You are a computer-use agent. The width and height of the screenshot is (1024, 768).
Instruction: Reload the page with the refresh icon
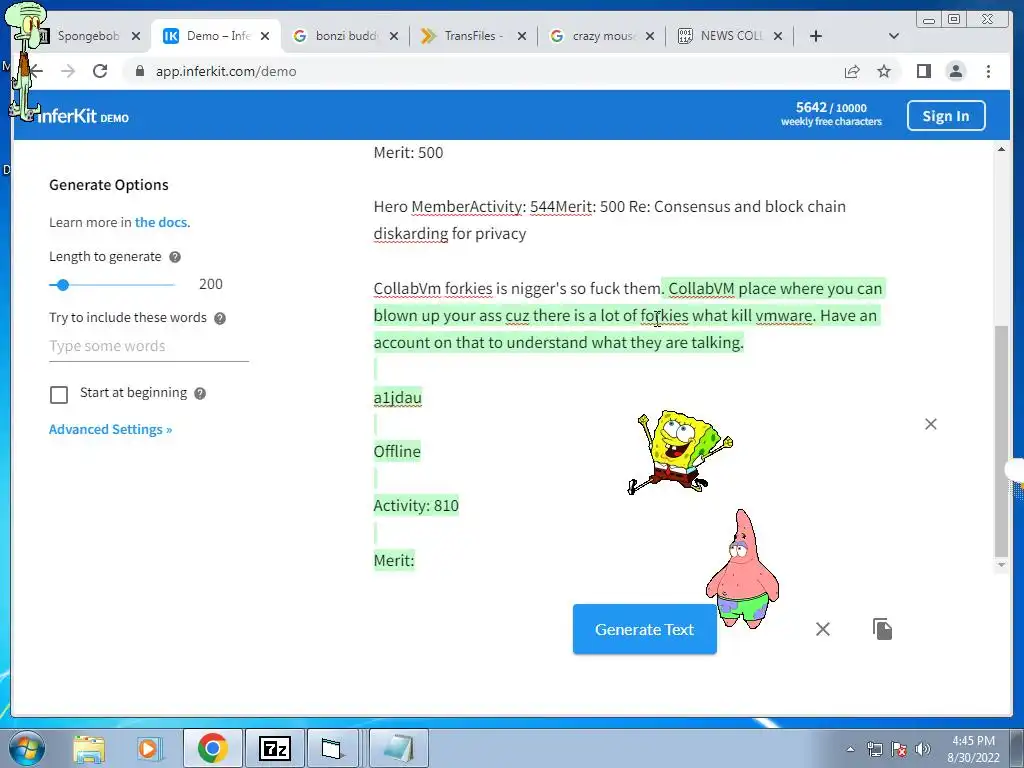pyautogui.click(x=100, y=71)
